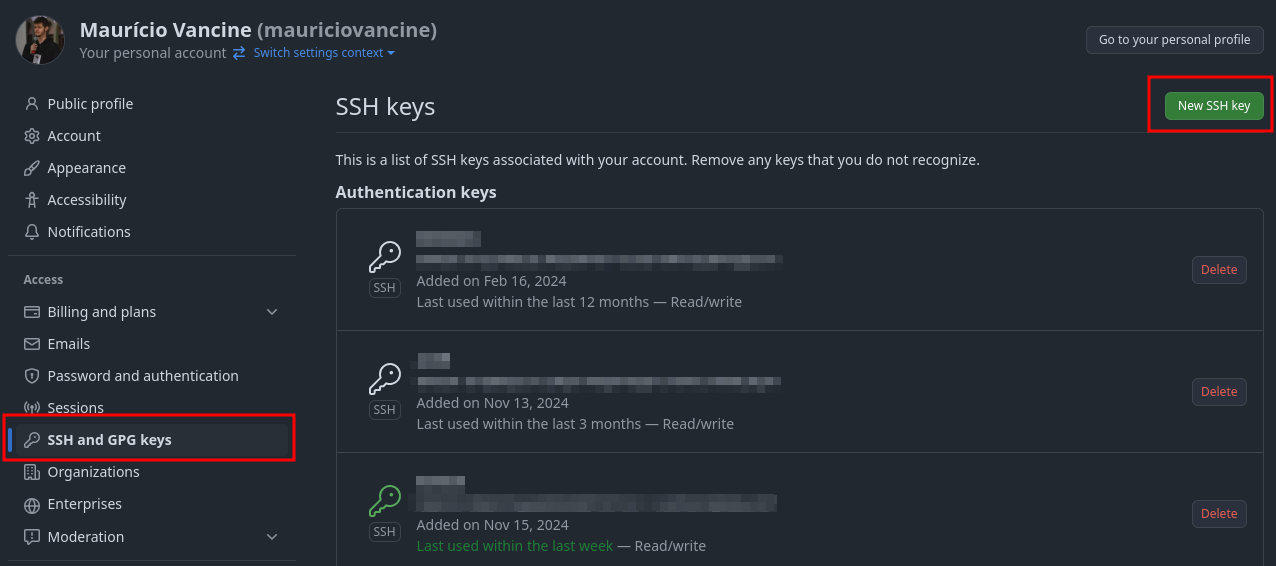Image resolution: width=1276 pixels, height=566 pixels.
Task: Click the Accessibility figure icon
Action: [x=32, y=200]
